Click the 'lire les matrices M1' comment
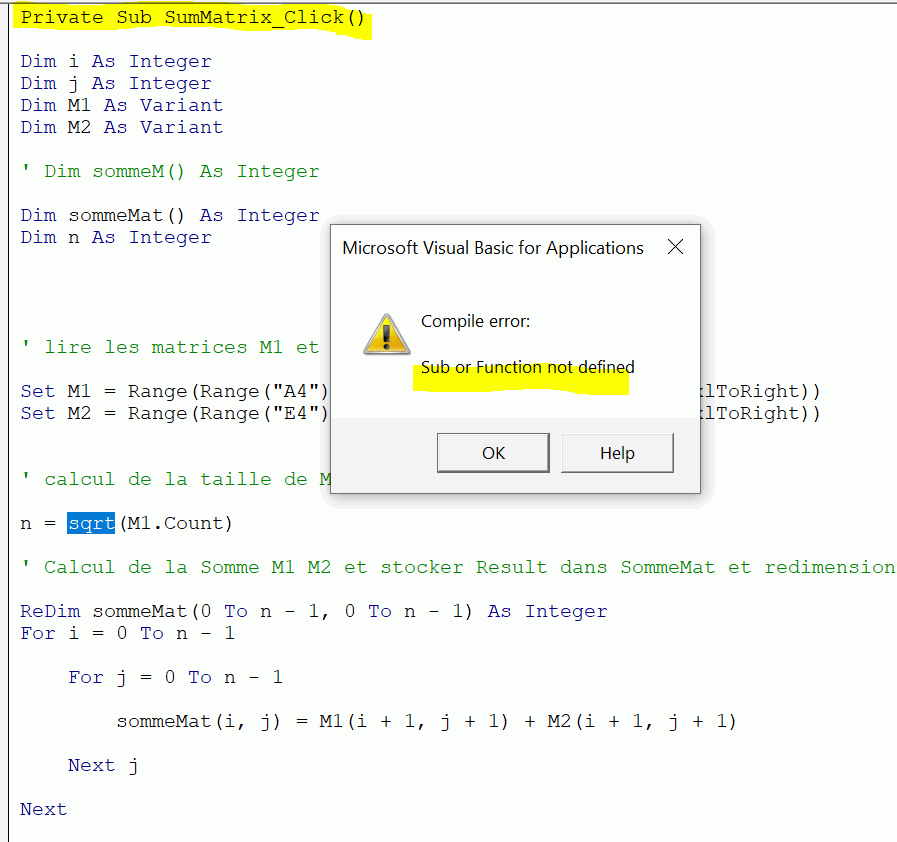This screenshot has width=897, height=842. pos(170,347)
